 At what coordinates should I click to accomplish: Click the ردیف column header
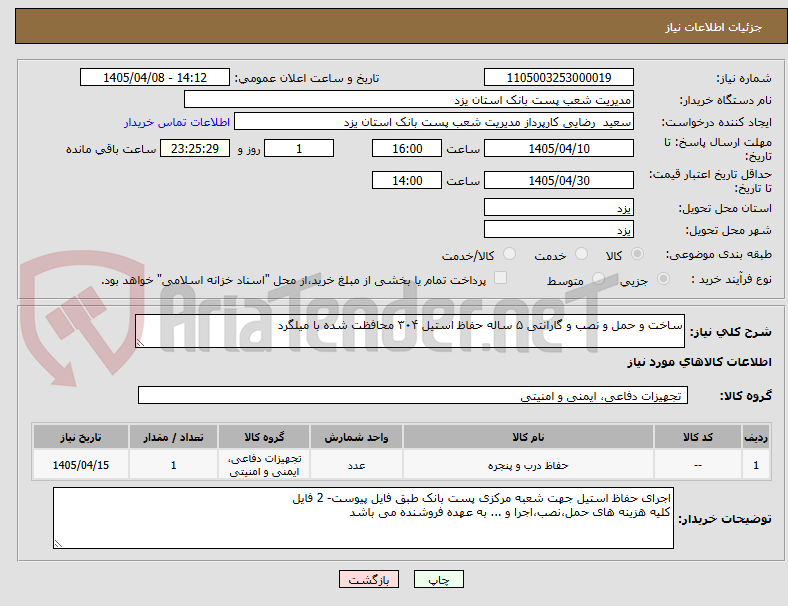(x=756, y=437)
